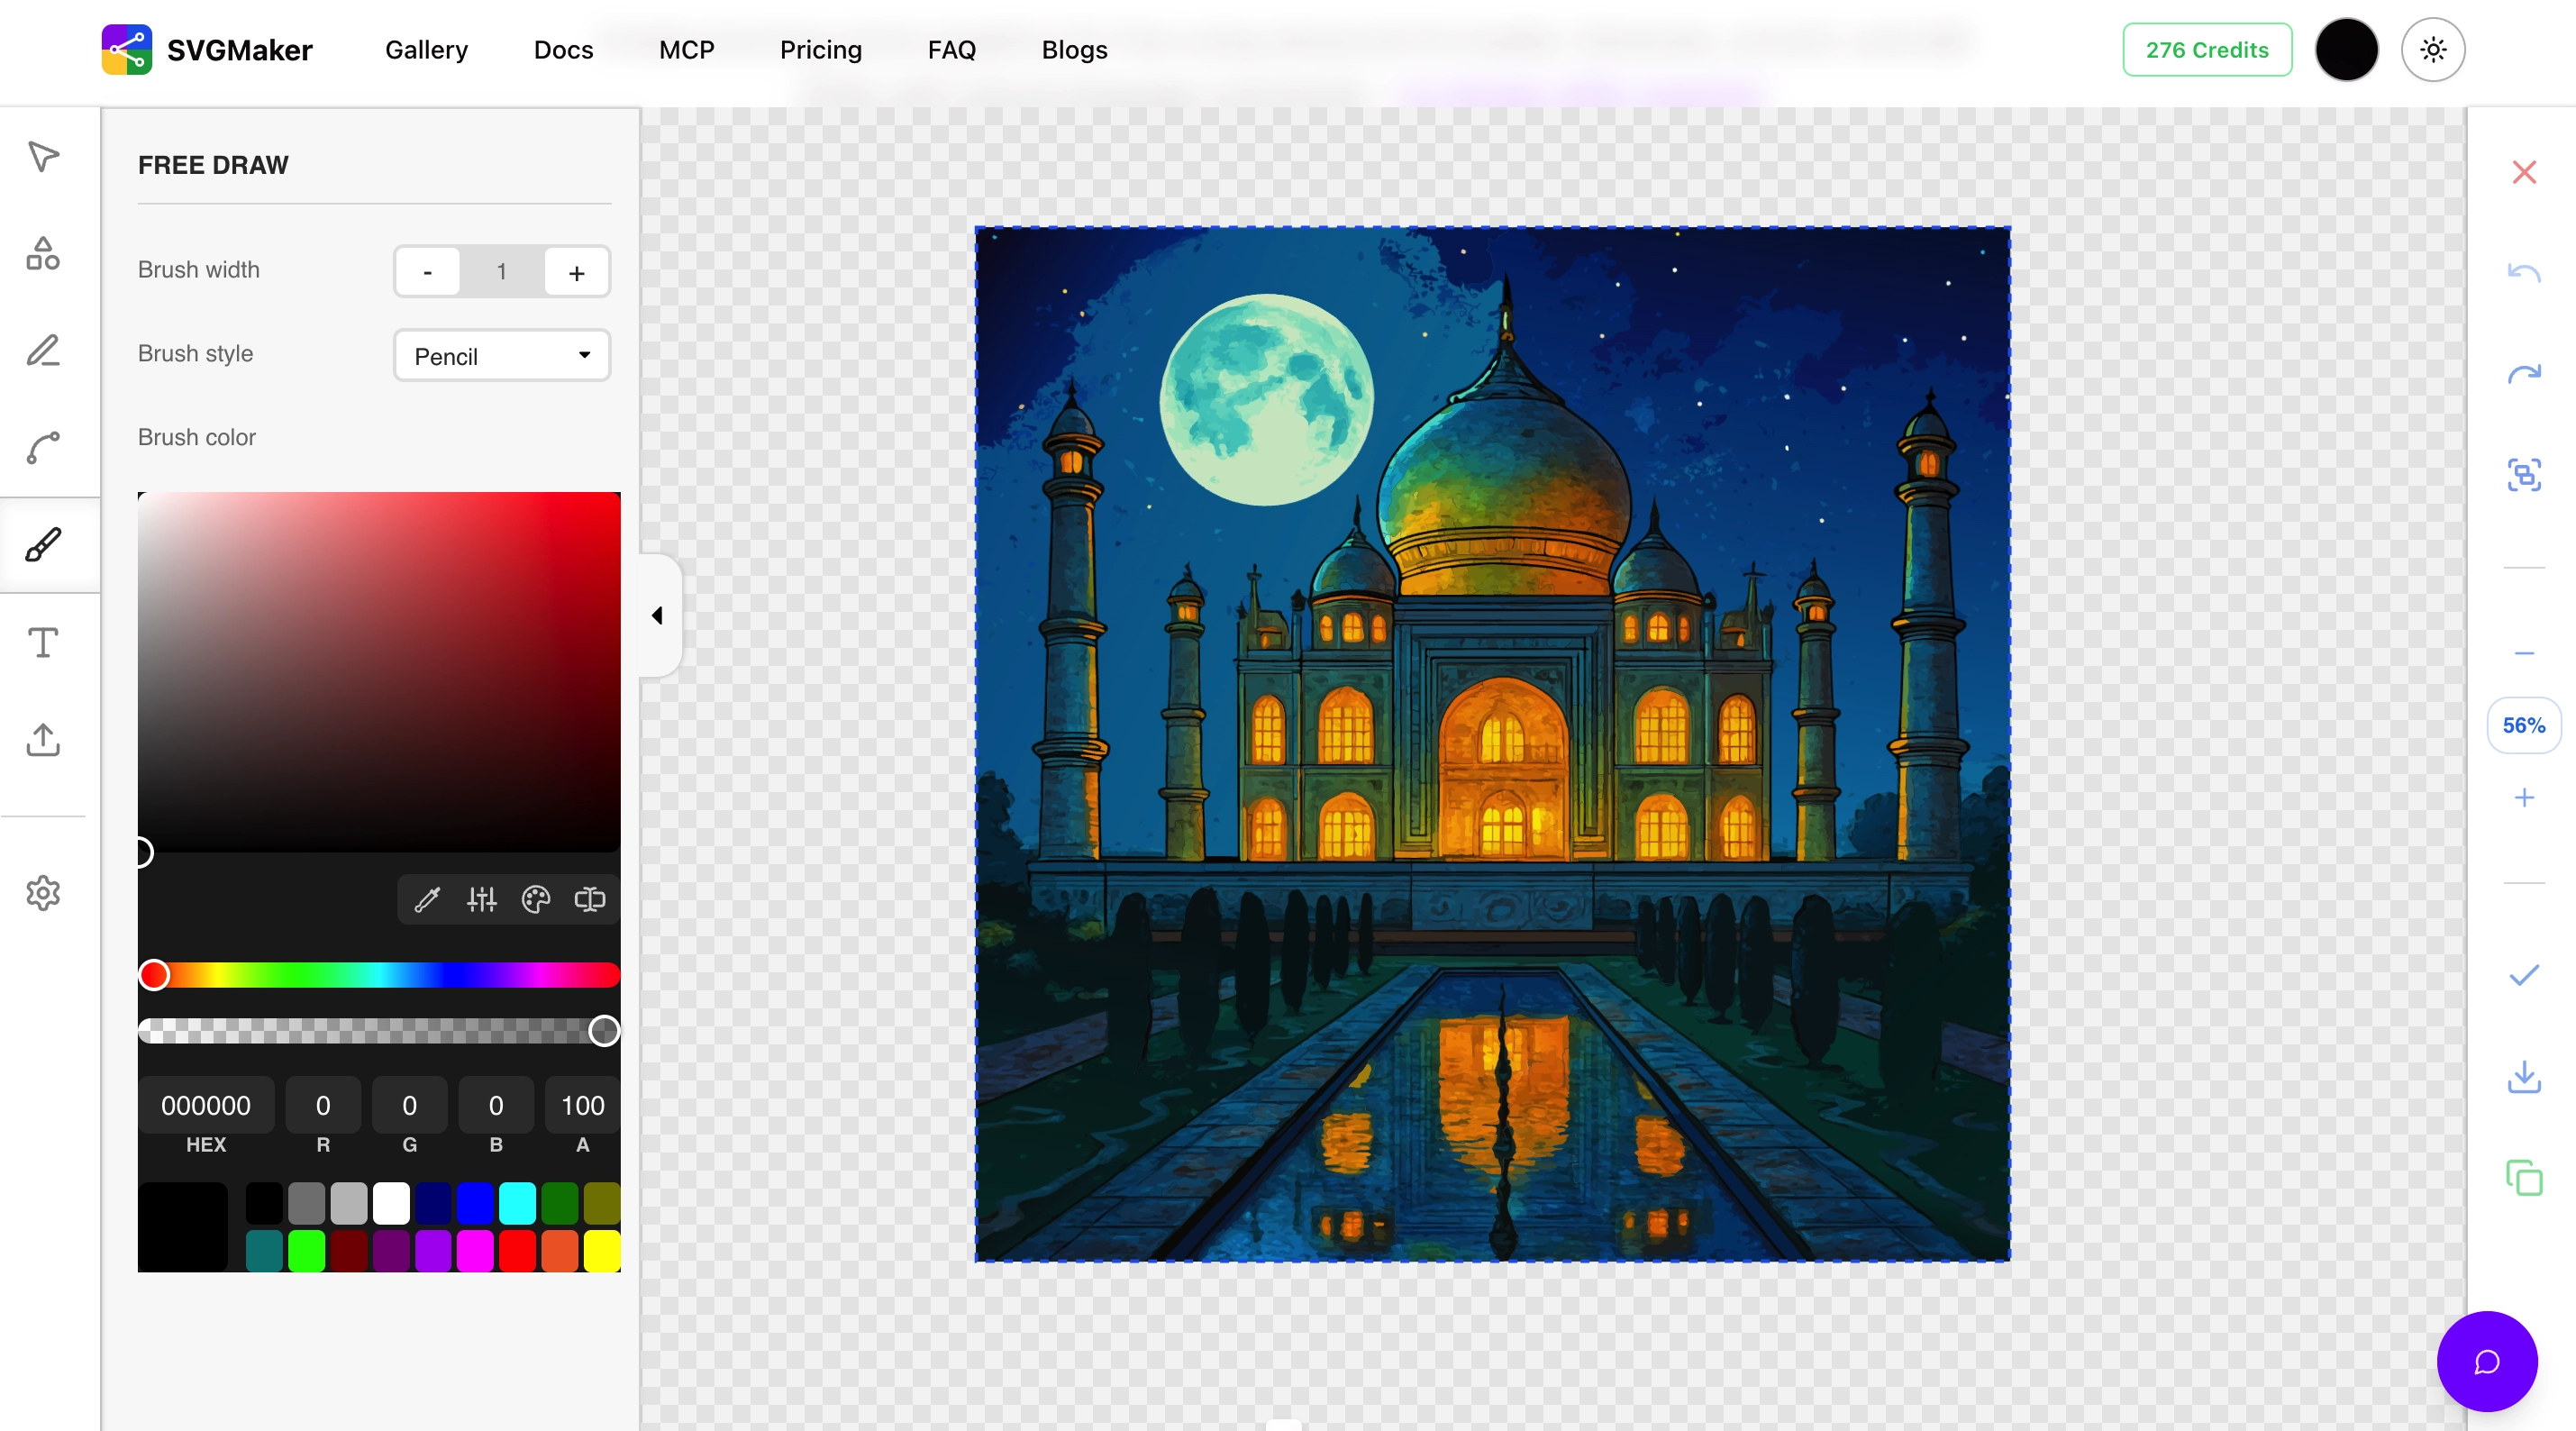Image resolution: width=2576 pixels, height=1431 pixels.
Task: Redo the last edit
Action: tap(2524, 374)
